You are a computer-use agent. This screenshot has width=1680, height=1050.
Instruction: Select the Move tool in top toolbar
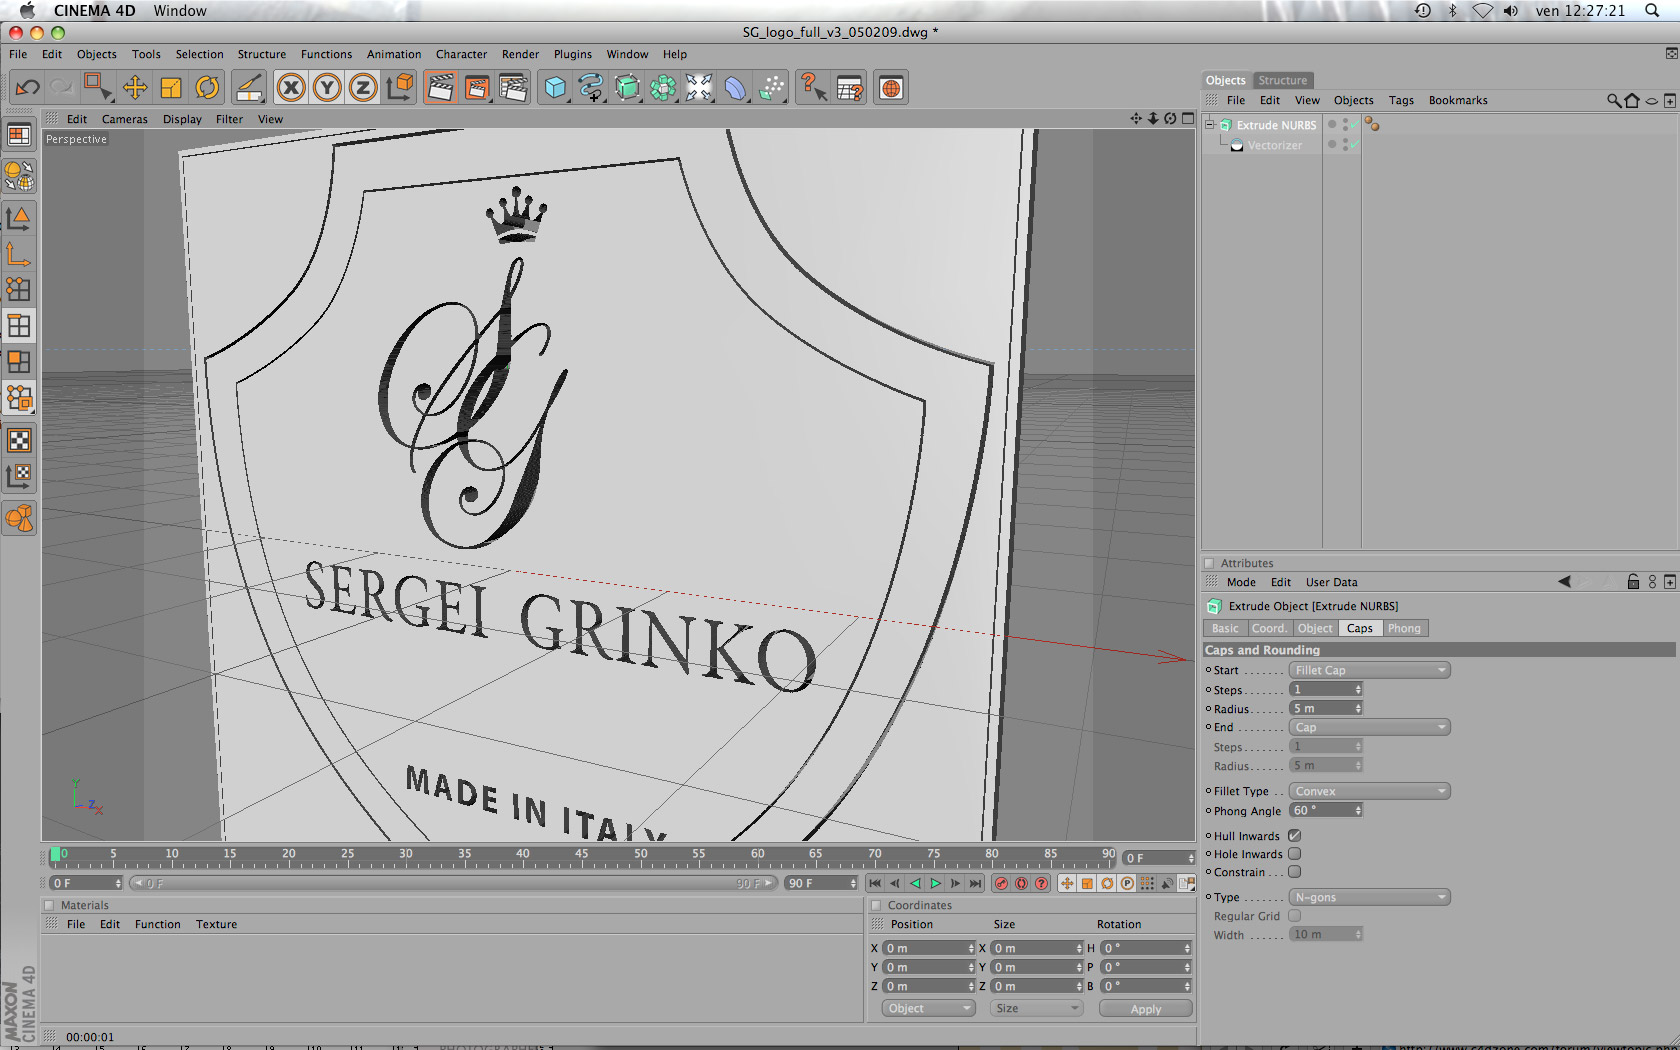coord(135,88)
